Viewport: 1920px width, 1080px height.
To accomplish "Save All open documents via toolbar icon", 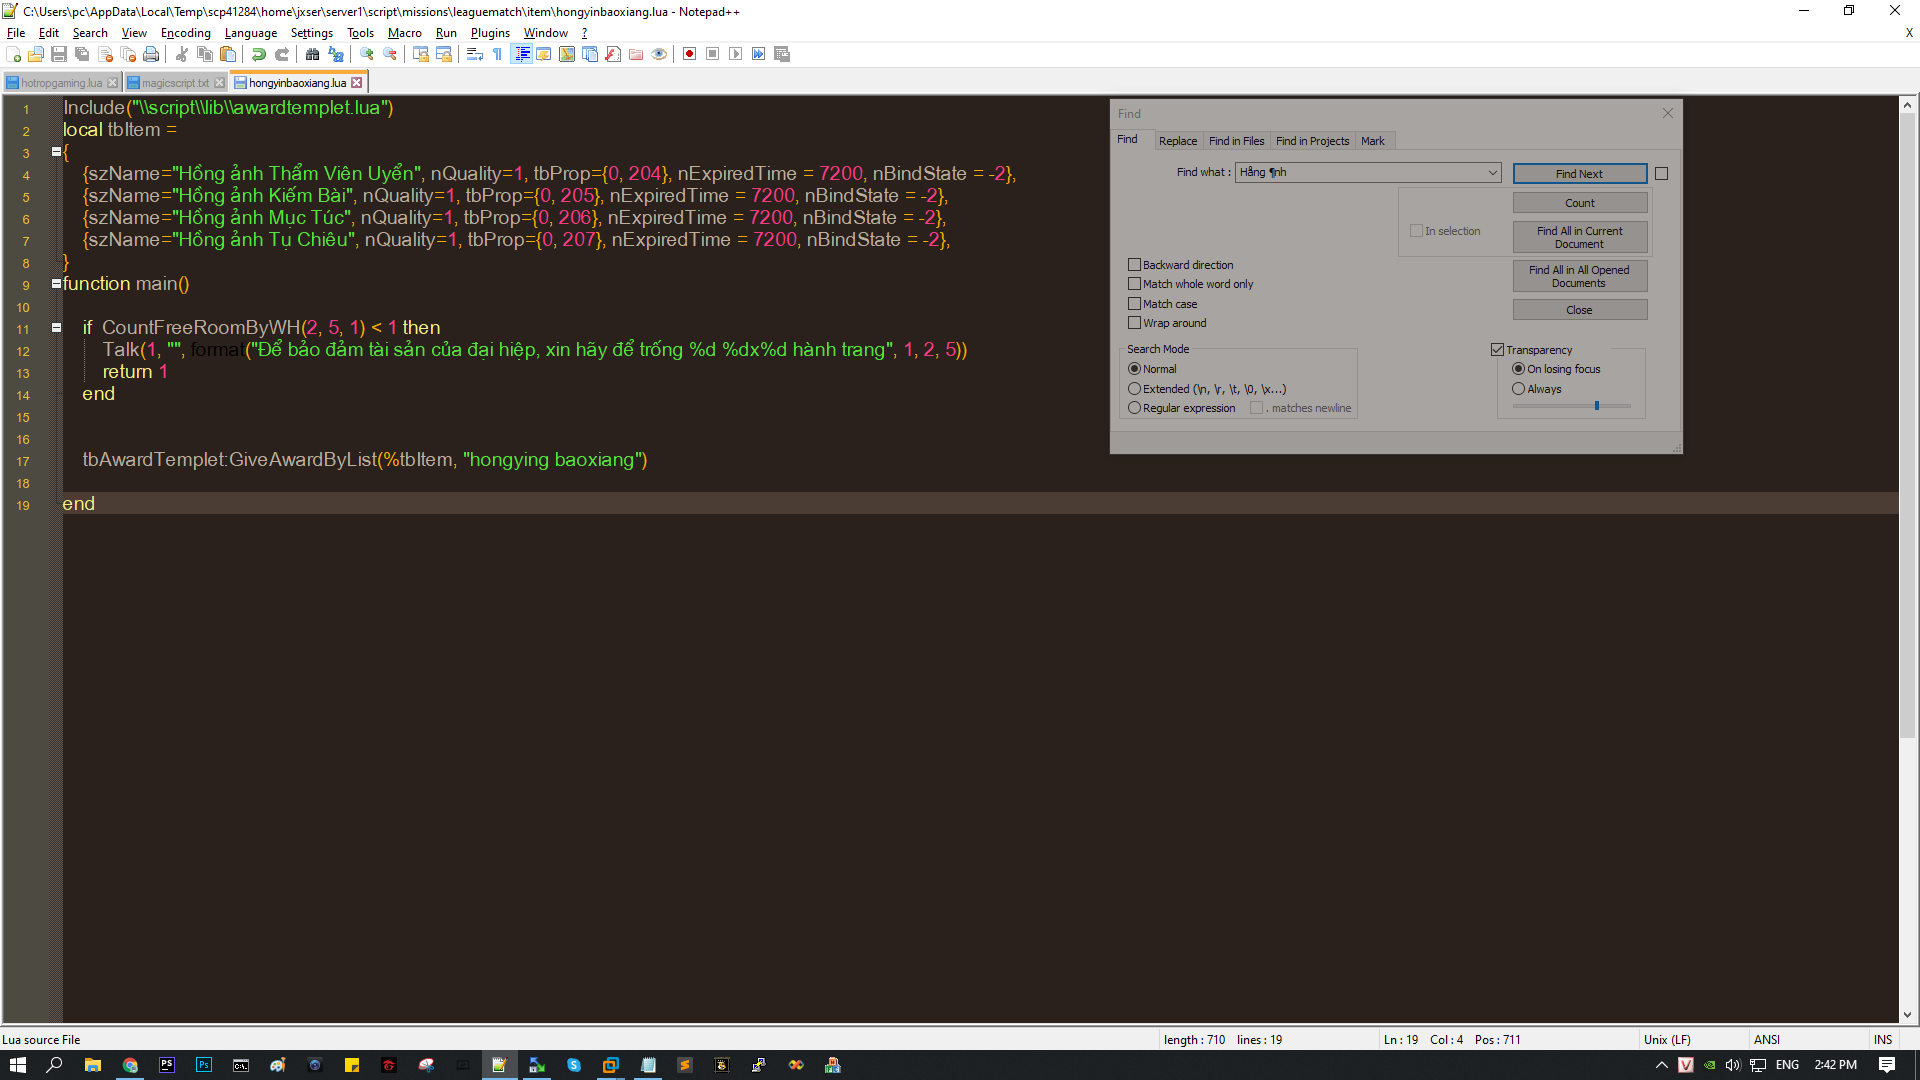I will point(79,55).
